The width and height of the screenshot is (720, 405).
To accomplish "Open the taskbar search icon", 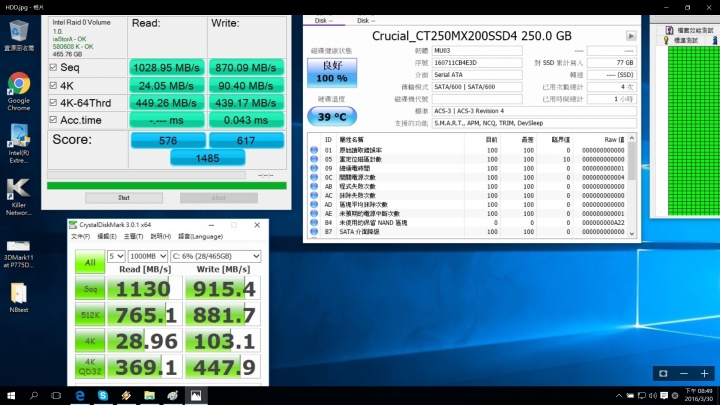I will pos(34,395).
